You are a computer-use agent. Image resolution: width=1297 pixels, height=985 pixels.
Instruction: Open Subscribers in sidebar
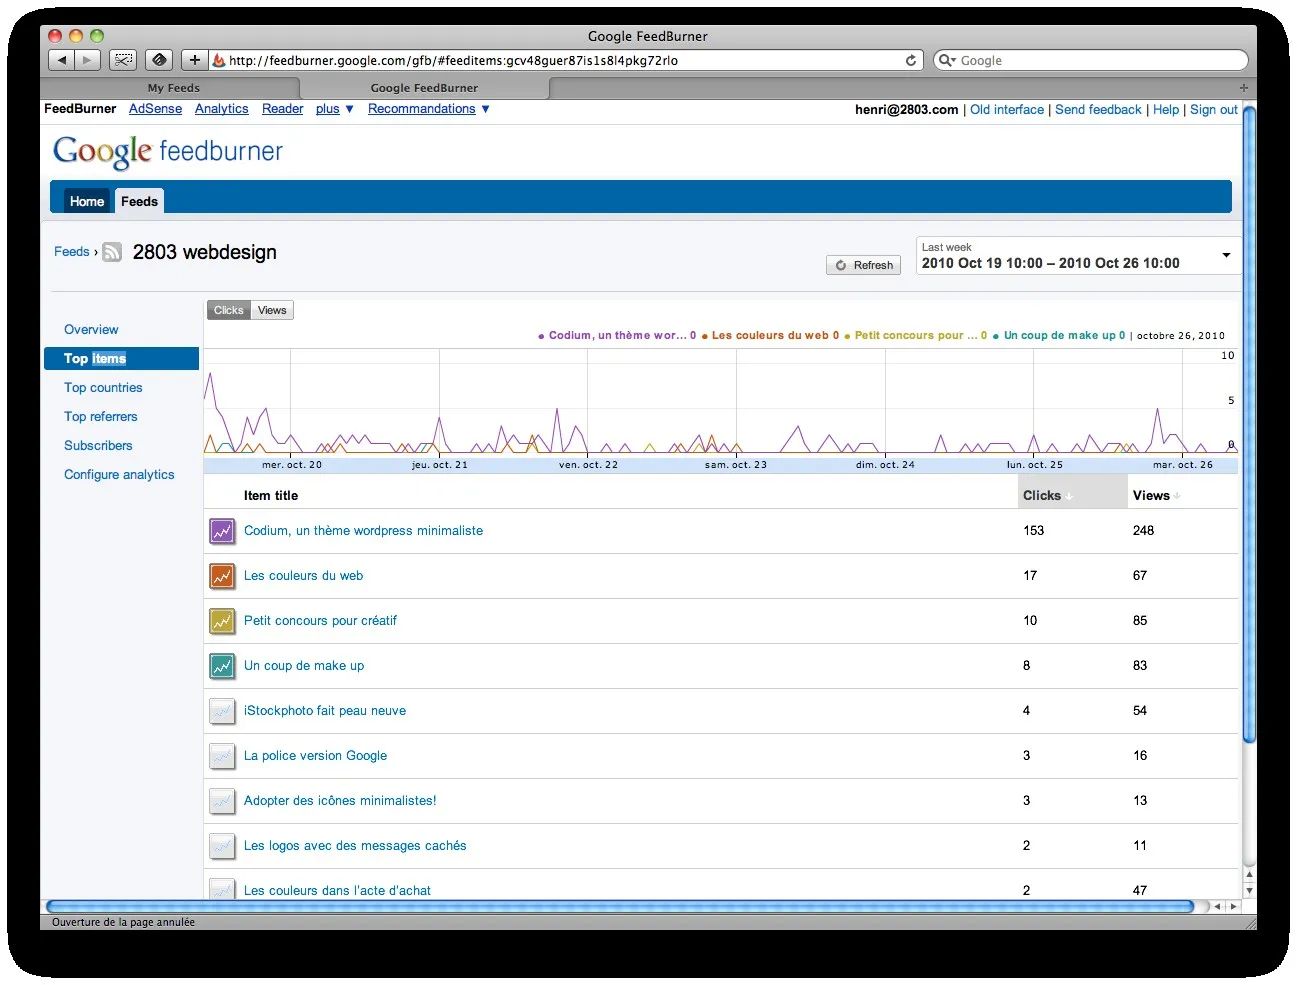coord(98,446)
